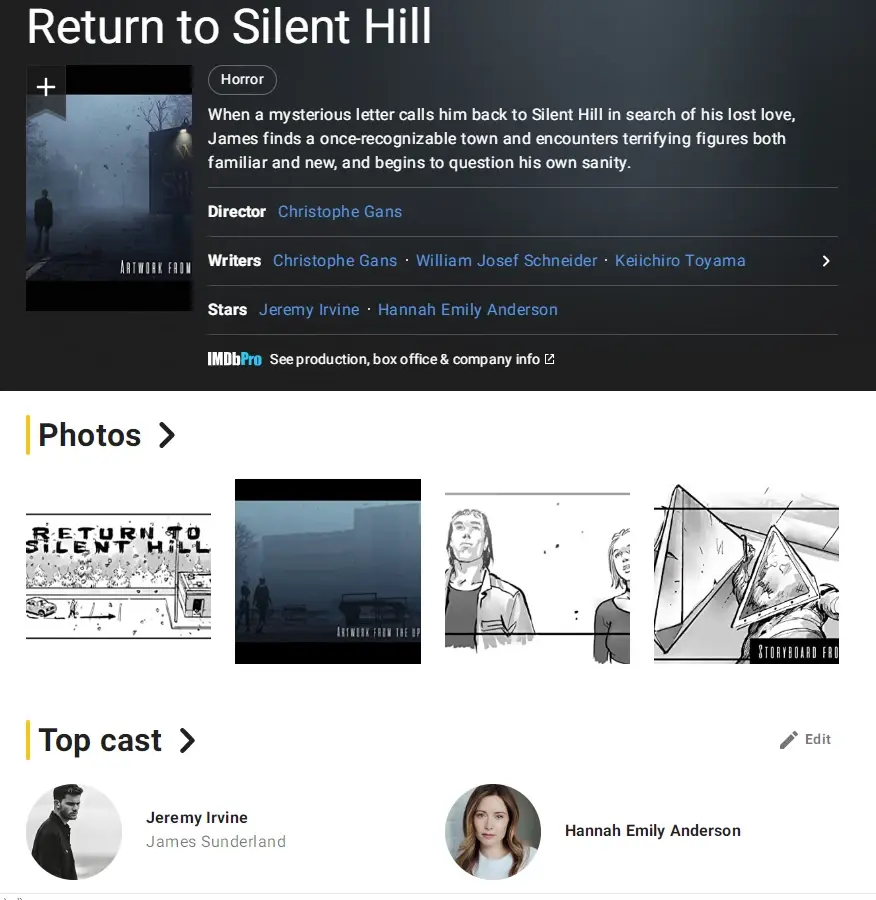View the Return to Silent Hill poster

(x=109, y=188)
